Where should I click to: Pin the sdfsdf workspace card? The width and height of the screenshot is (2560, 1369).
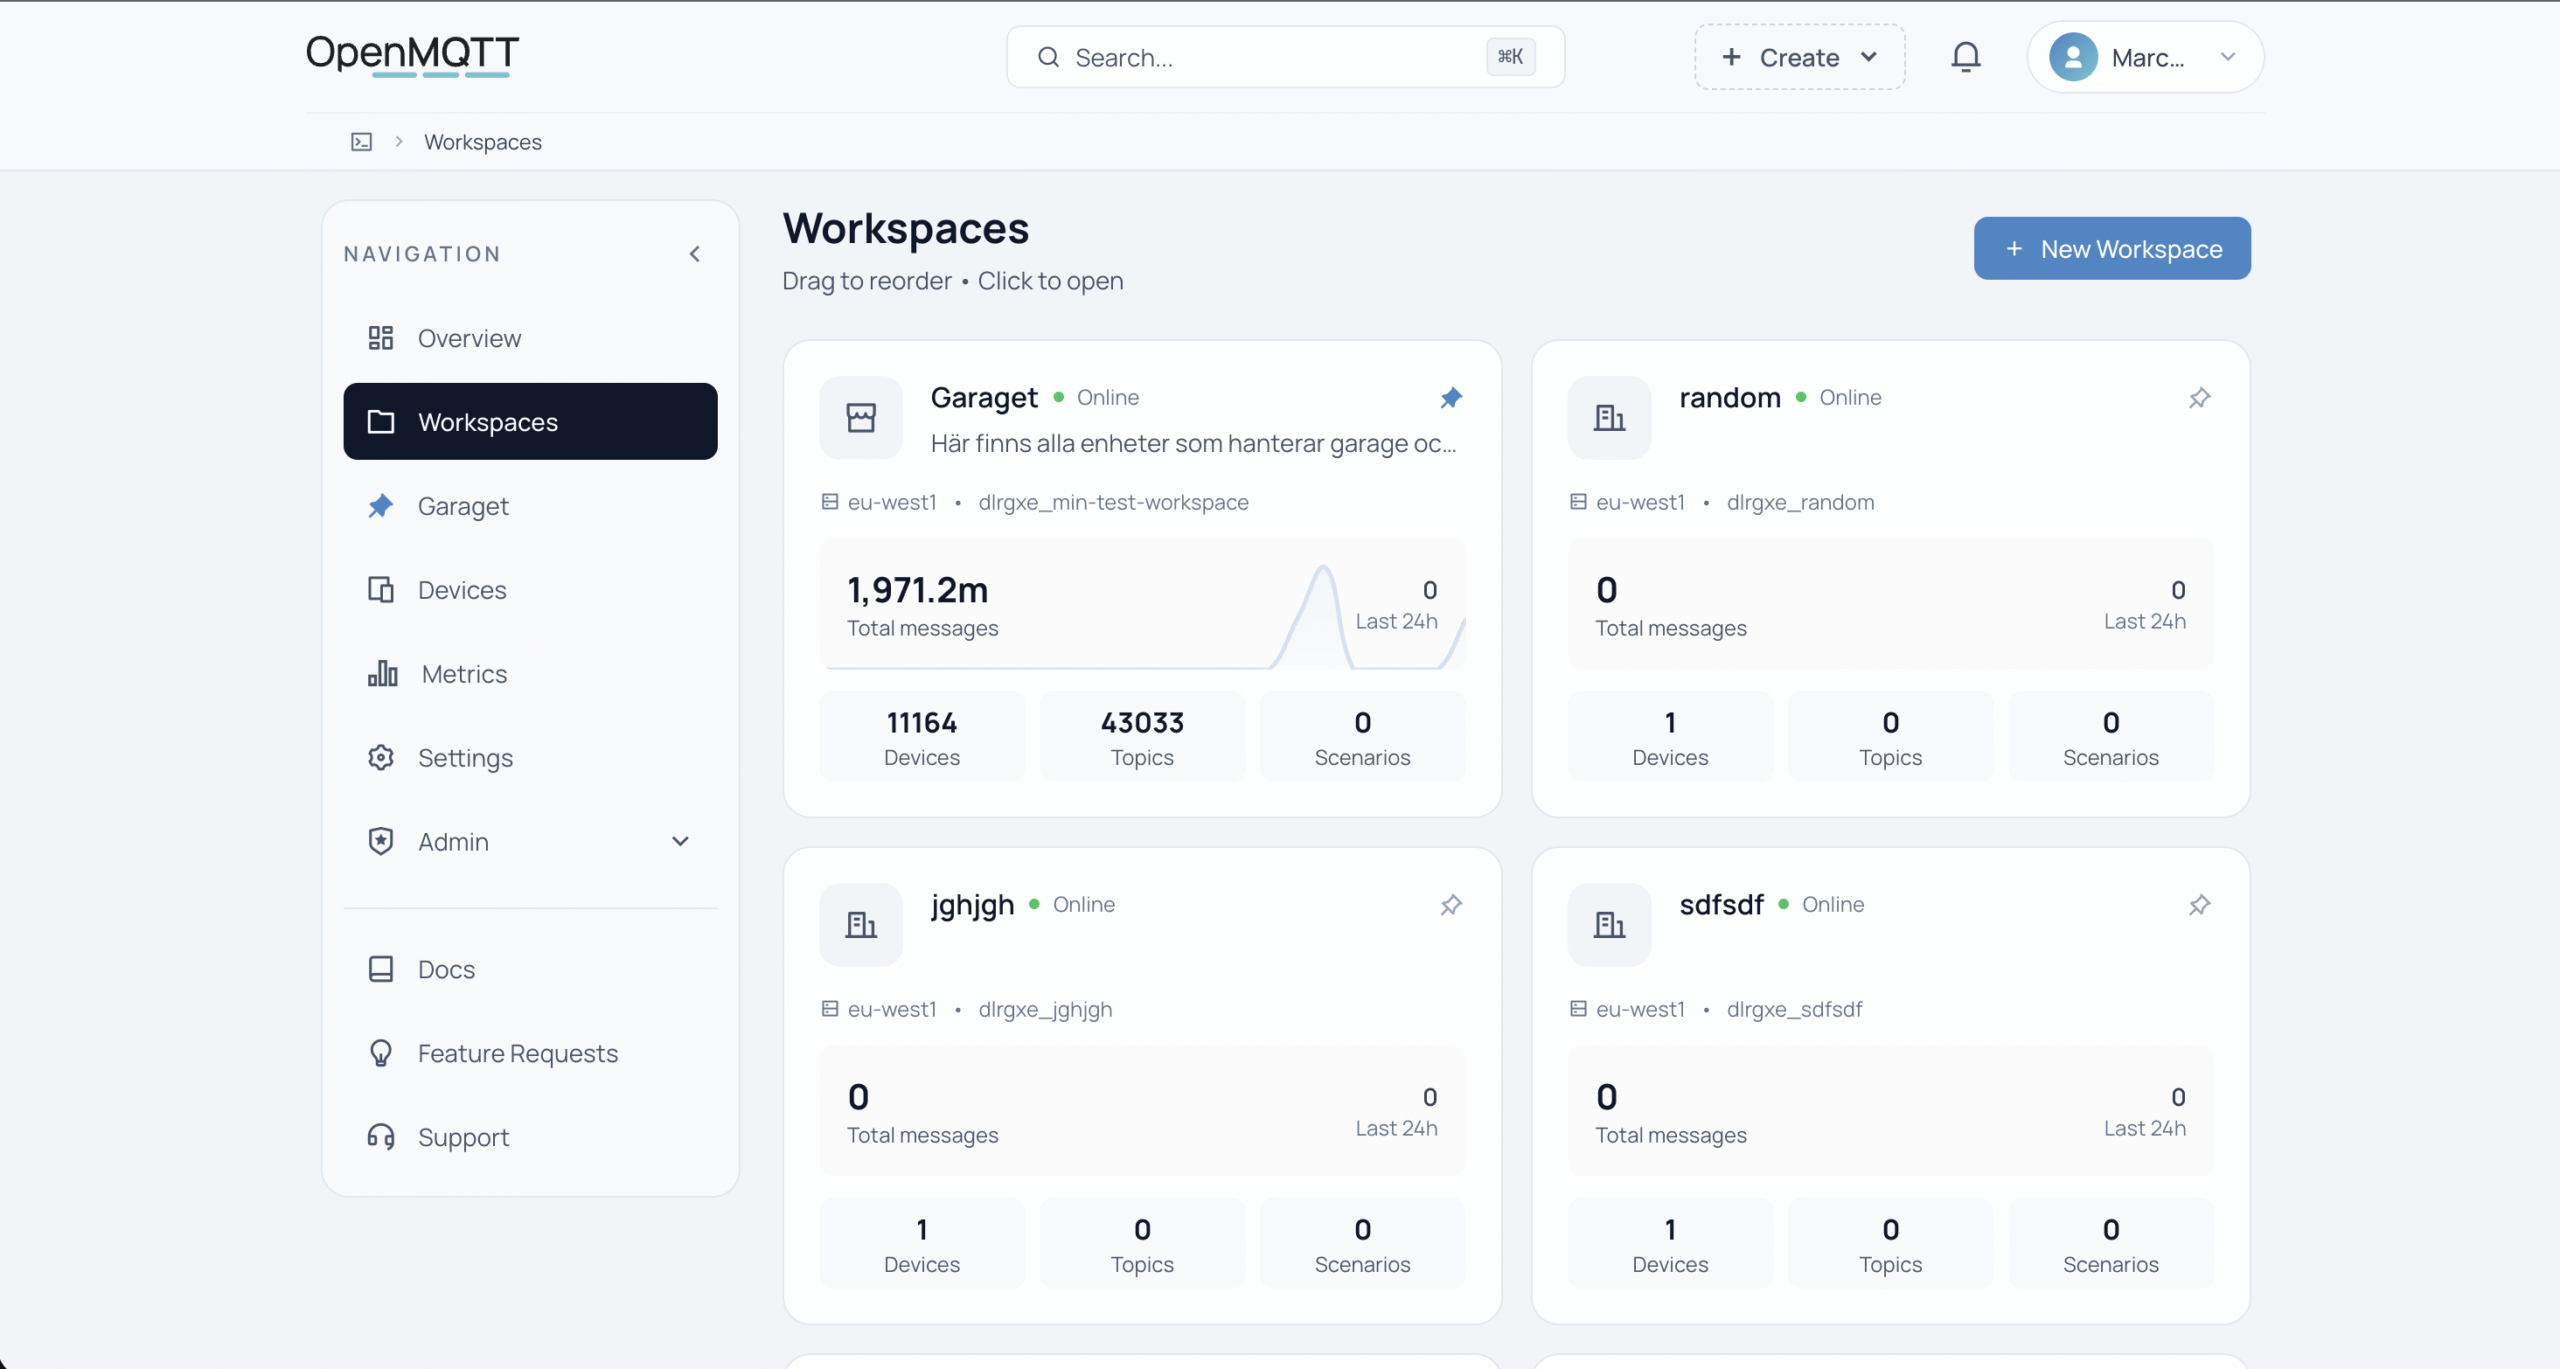tap(2199, 905)
